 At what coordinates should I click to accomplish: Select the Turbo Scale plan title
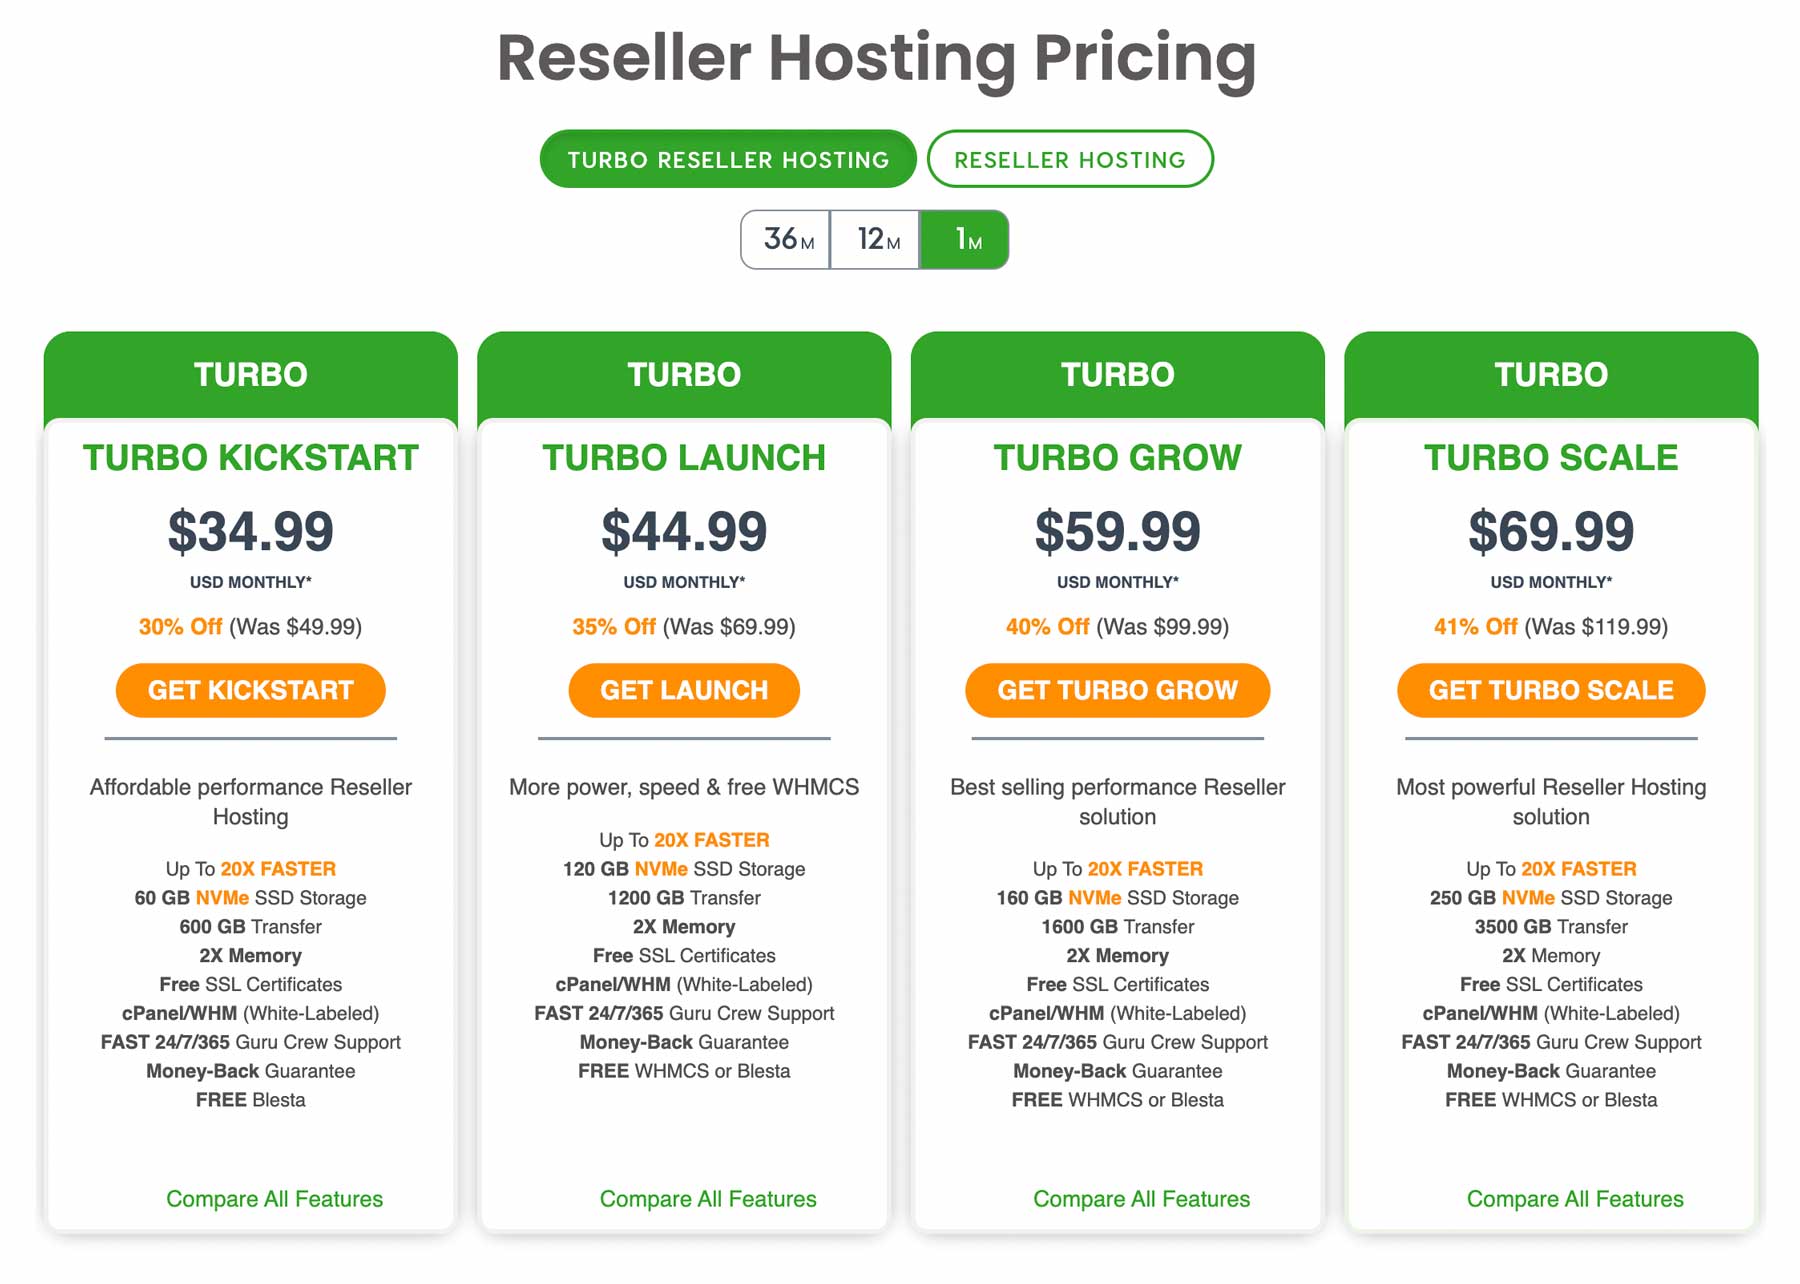coord(1550,457)
